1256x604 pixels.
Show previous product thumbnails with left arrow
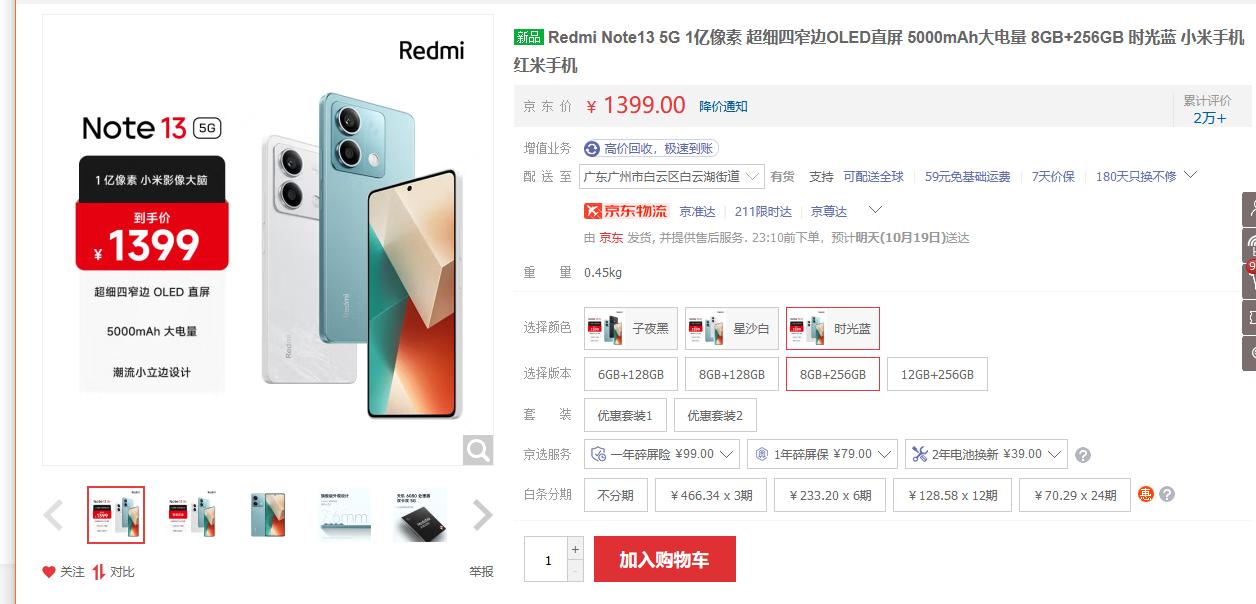click(x=54, y=515)
